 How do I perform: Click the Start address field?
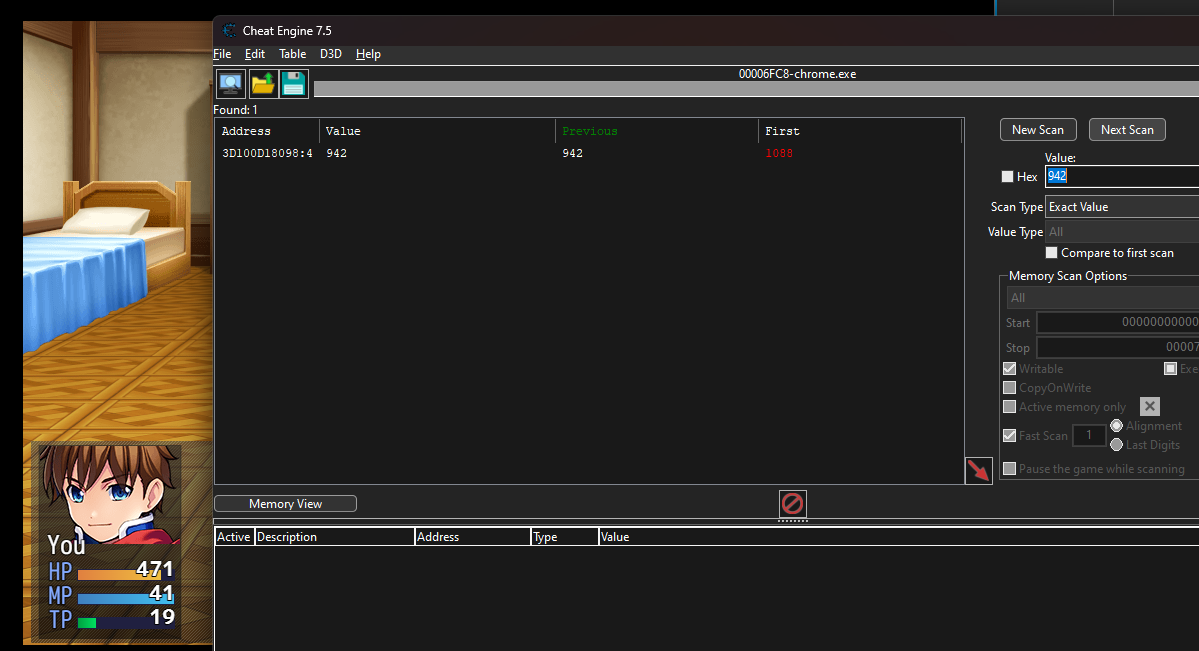[x=1117, y=322]
